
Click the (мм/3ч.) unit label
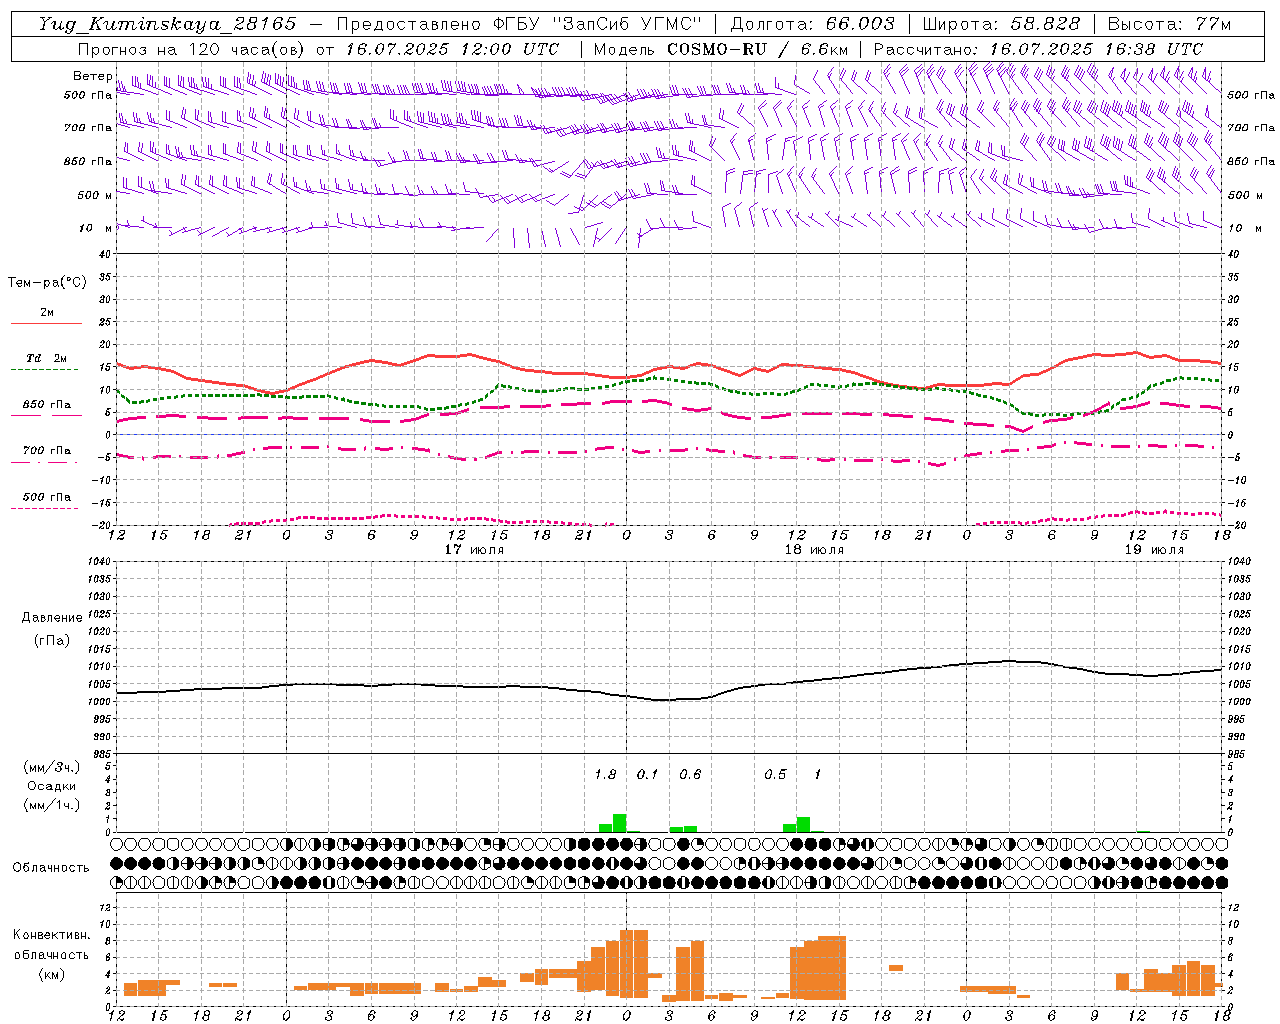coord(52,767)
